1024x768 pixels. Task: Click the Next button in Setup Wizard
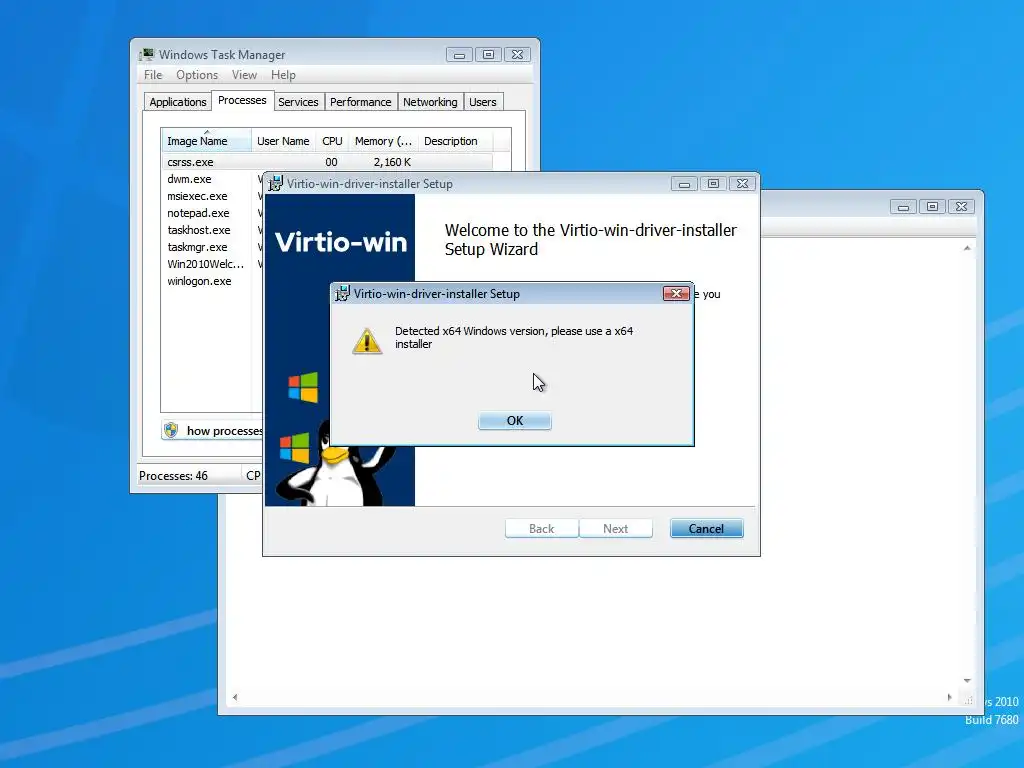pos(615,528)
